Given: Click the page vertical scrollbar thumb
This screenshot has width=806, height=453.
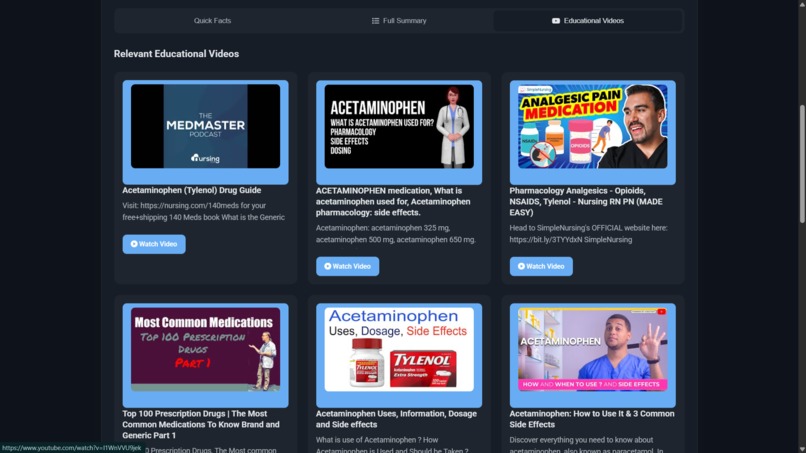Looking at the screenshot, I should tap(802, 164).
